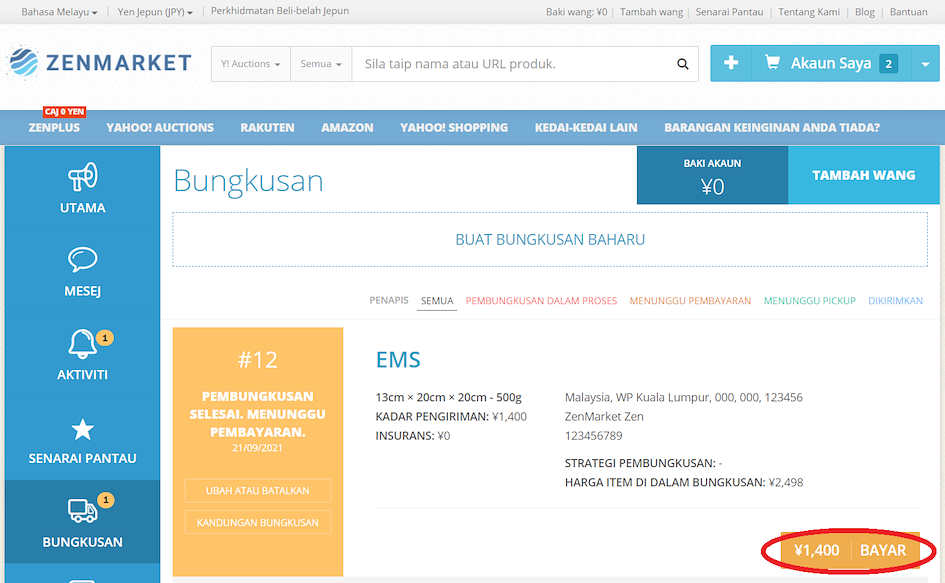Go to Rakuten navigation item
The width and height of the screenshot is (945, 583).
pos(268,128)
